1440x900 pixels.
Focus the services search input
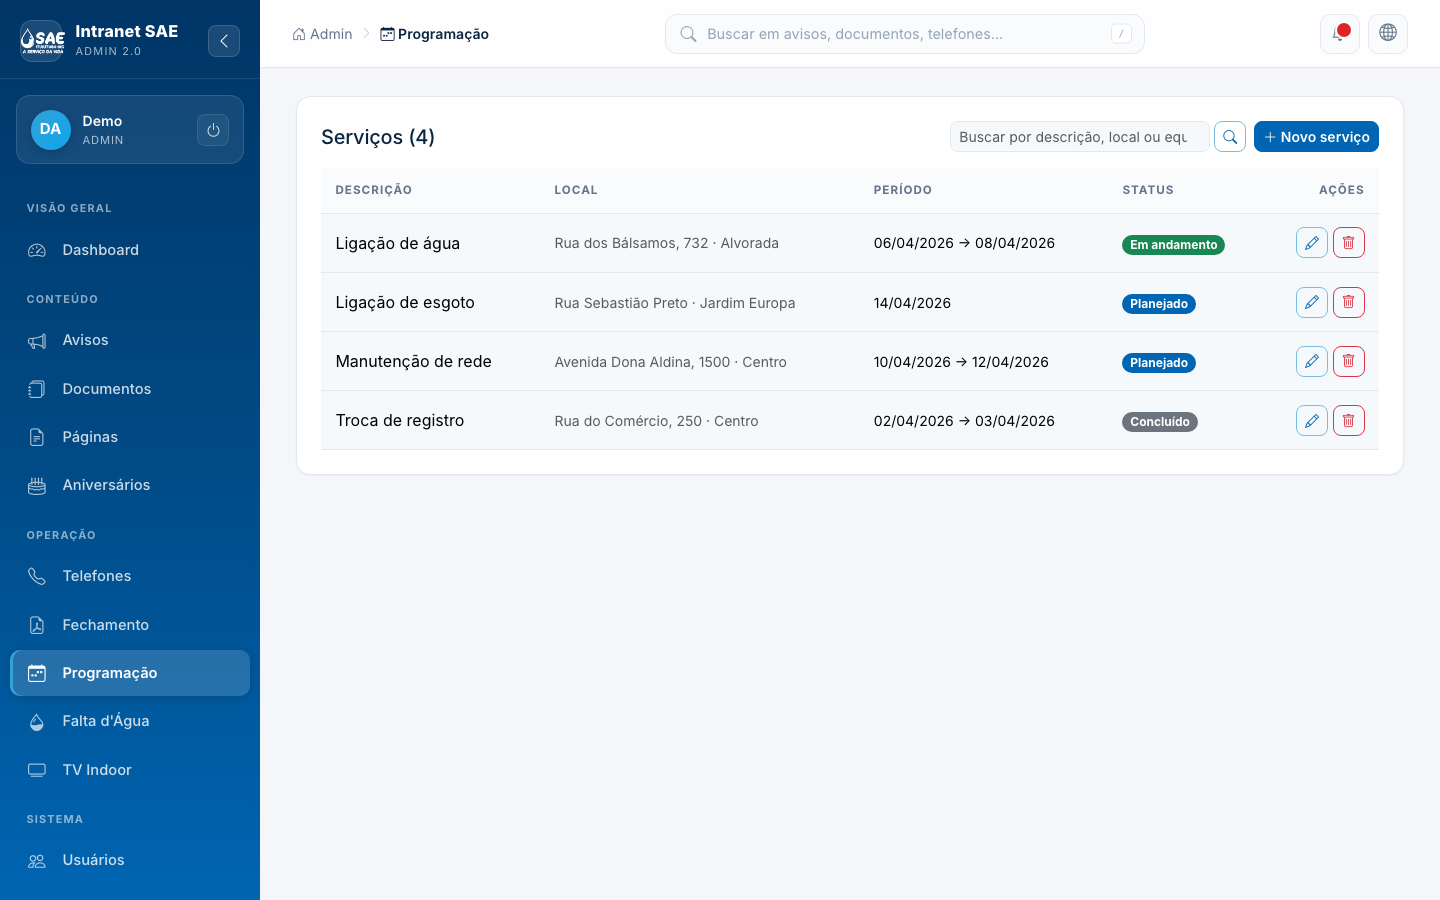tap(1080, 137)
